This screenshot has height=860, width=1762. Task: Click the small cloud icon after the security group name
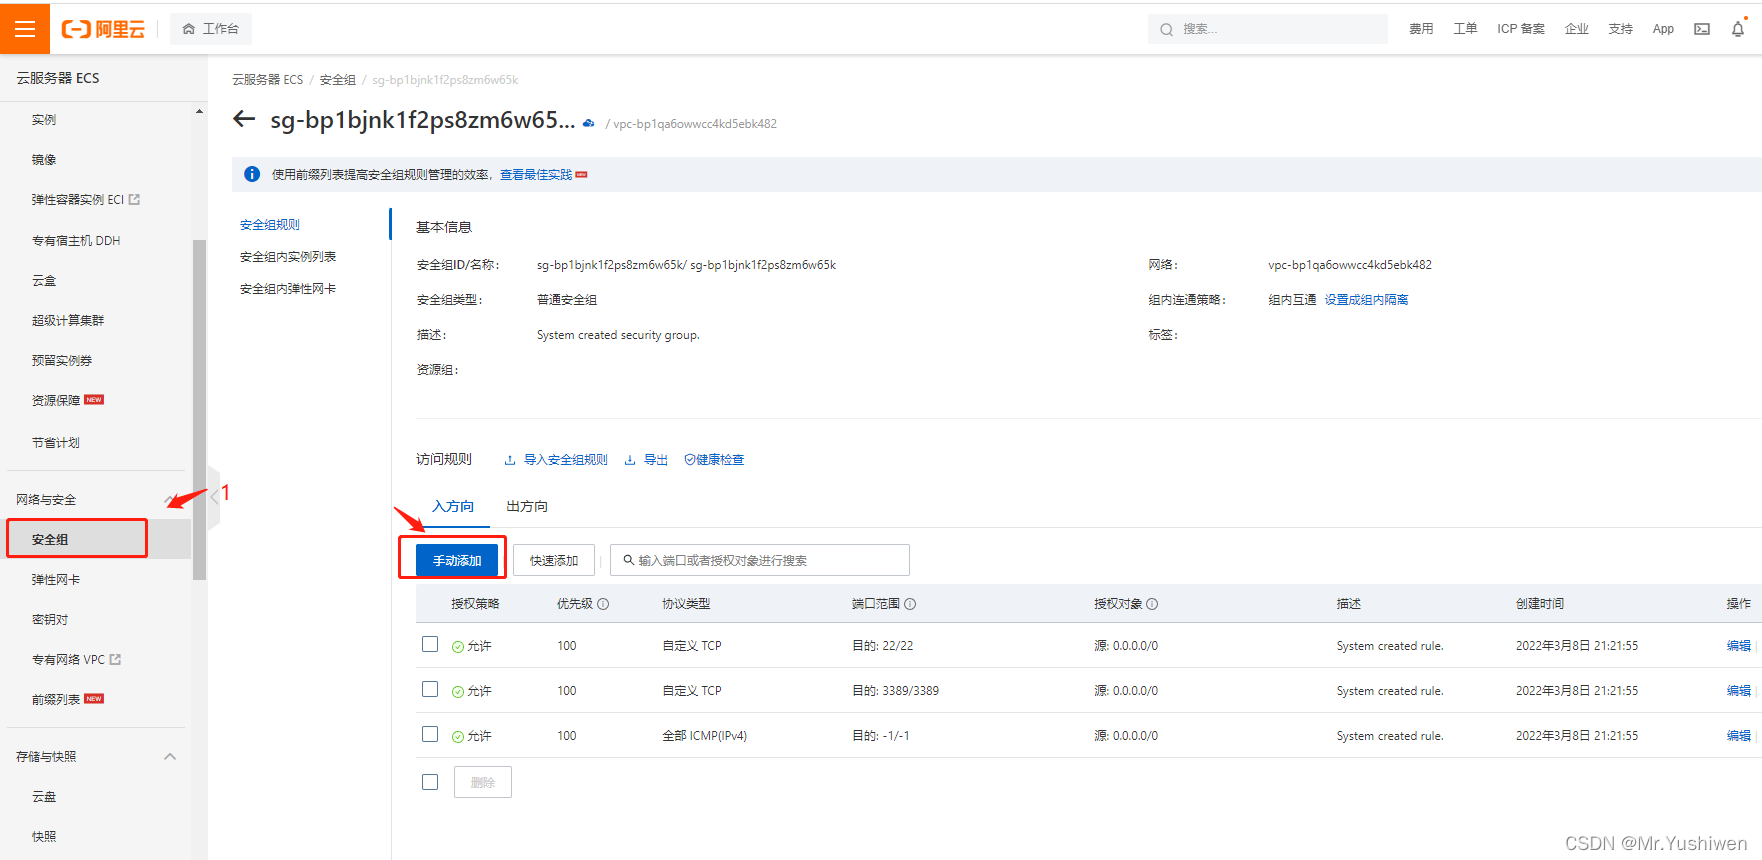click(589, 123)
